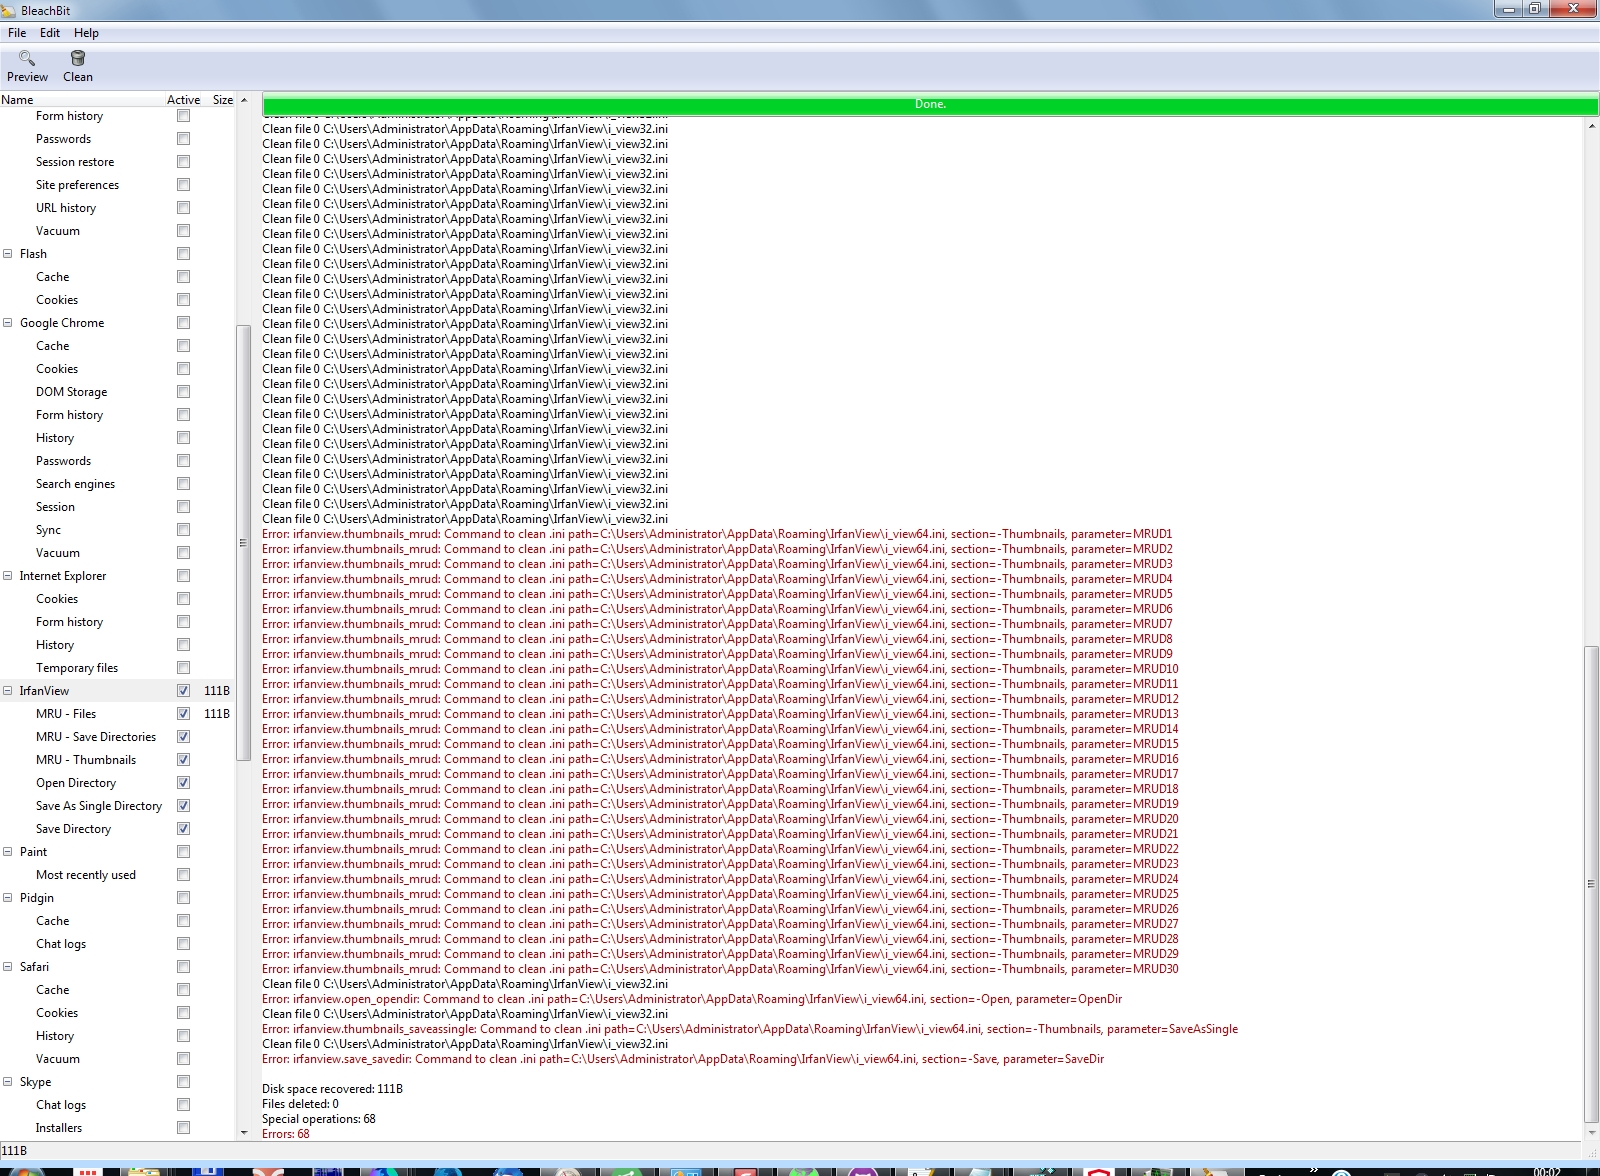Enable Pidgin Chat logs checkbox

tap(183, 944)
